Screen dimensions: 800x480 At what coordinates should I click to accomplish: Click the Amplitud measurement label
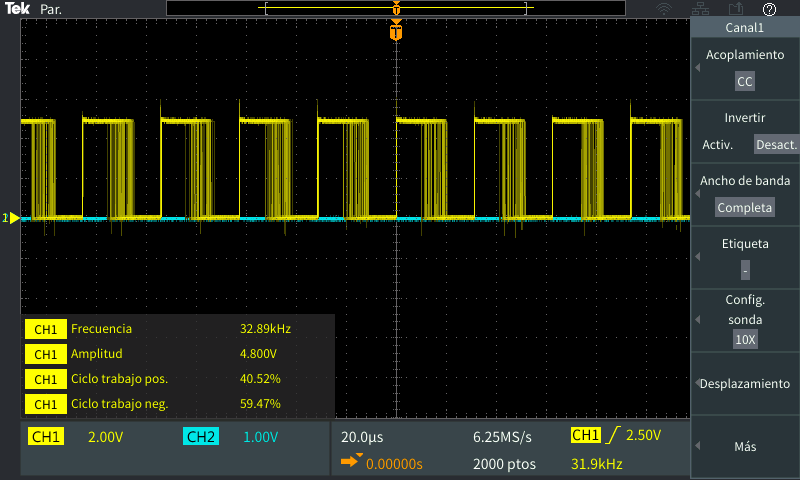tap(96, 354)
